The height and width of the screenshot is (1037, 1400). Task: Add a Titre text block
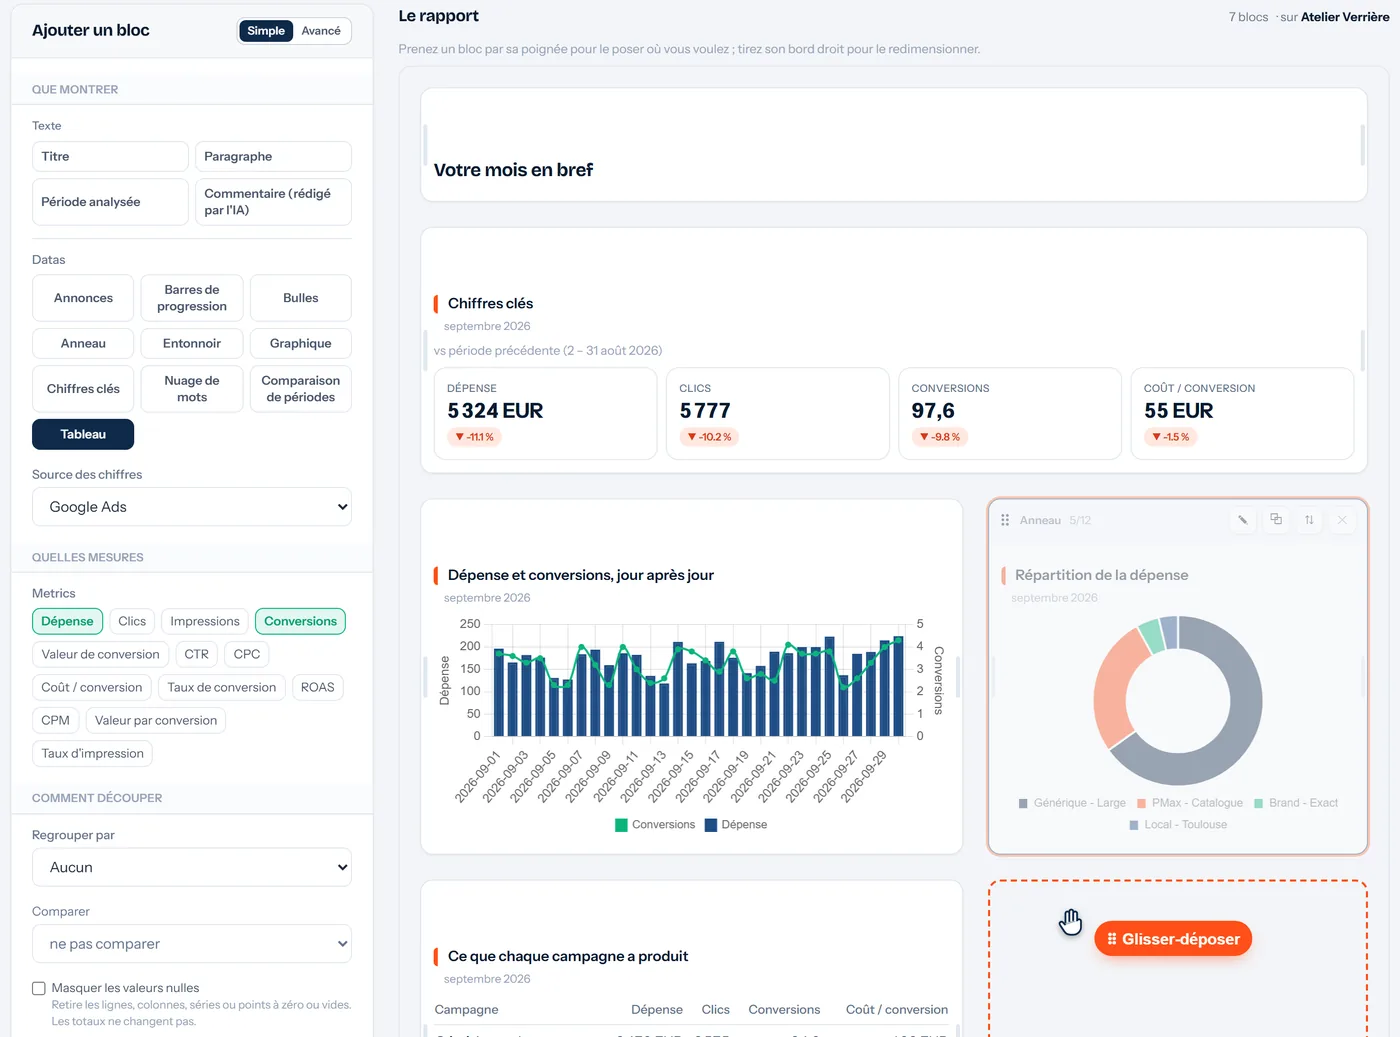[110, 156]
